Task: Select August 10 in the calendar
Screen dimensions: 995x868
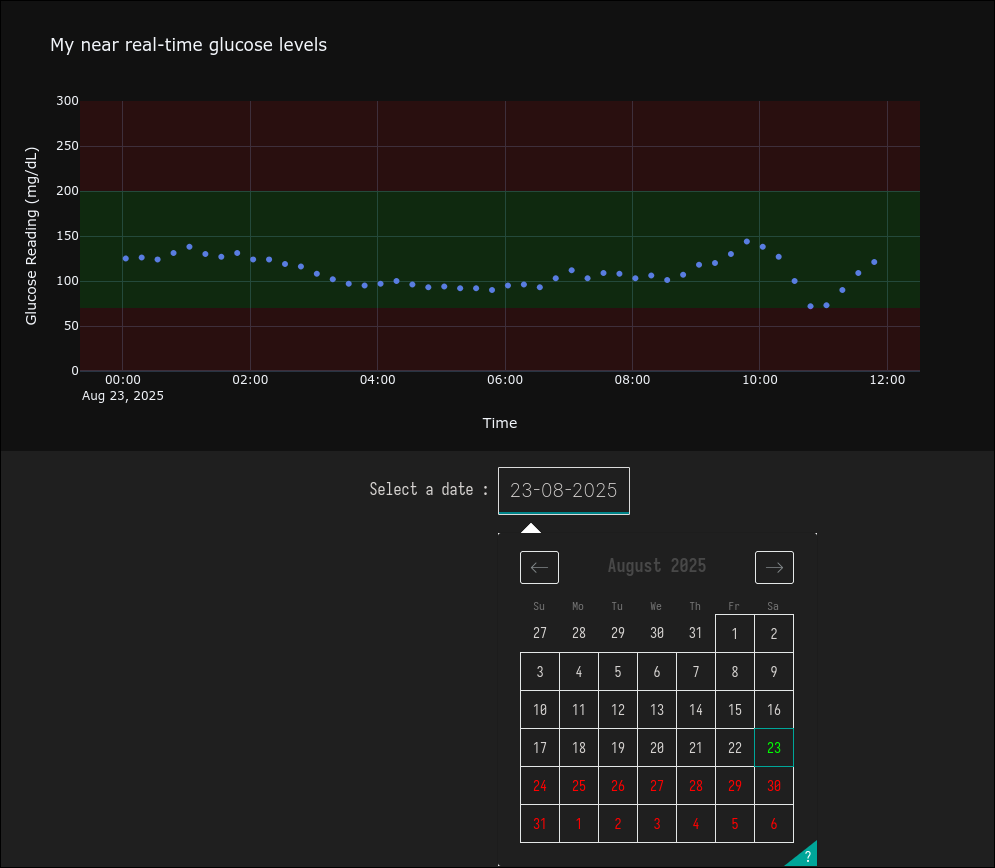Action: 539,709
